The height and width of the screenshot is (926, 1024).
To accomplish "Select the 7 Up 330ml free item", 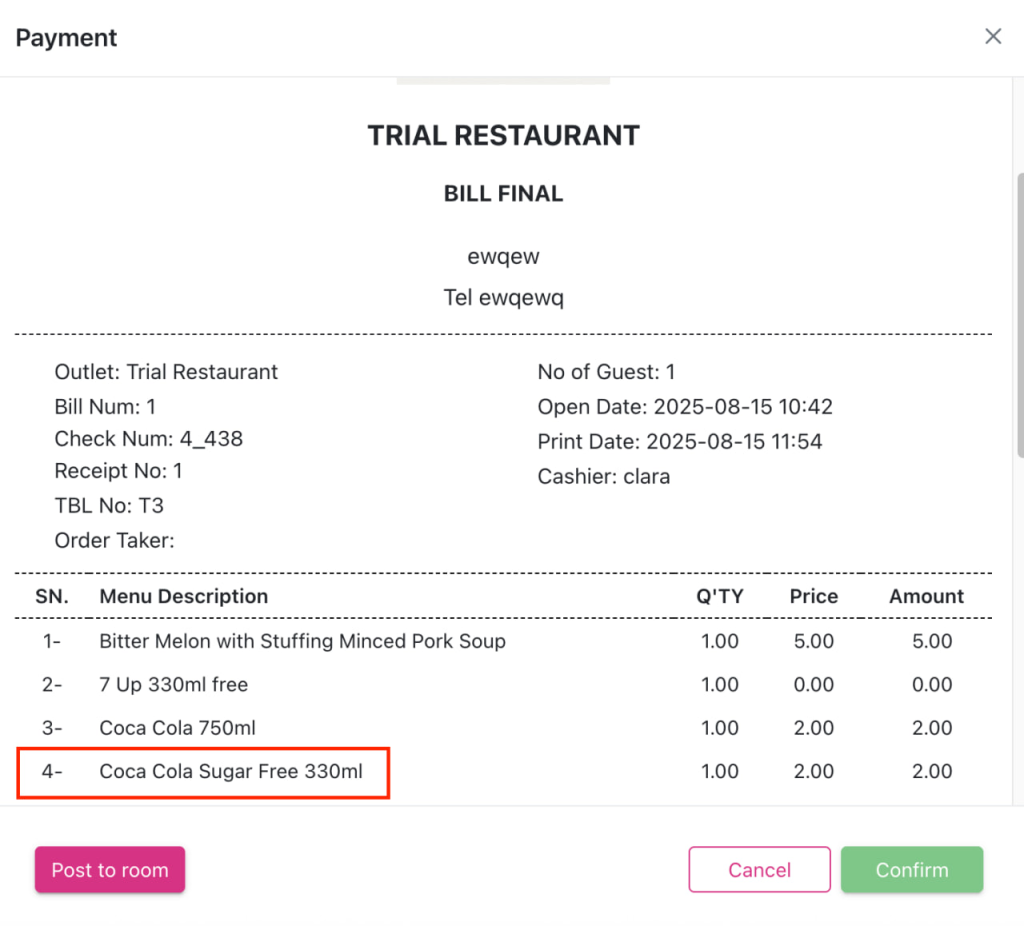I will (x=173, y=685).
